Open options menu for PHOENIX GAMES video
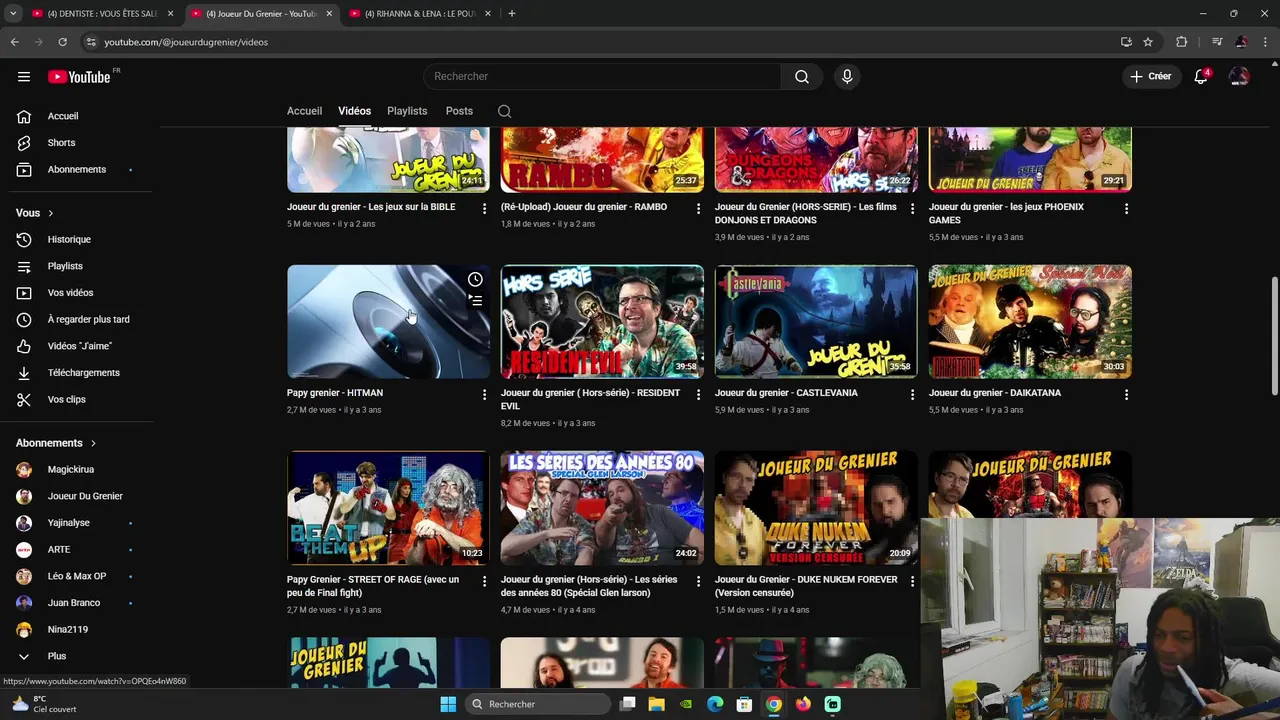 (x=1127, y=209)
